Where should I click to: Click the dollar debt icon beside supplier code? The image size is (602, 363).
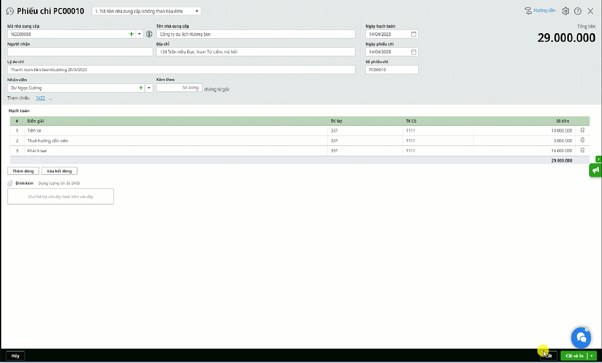pos(149,34)
